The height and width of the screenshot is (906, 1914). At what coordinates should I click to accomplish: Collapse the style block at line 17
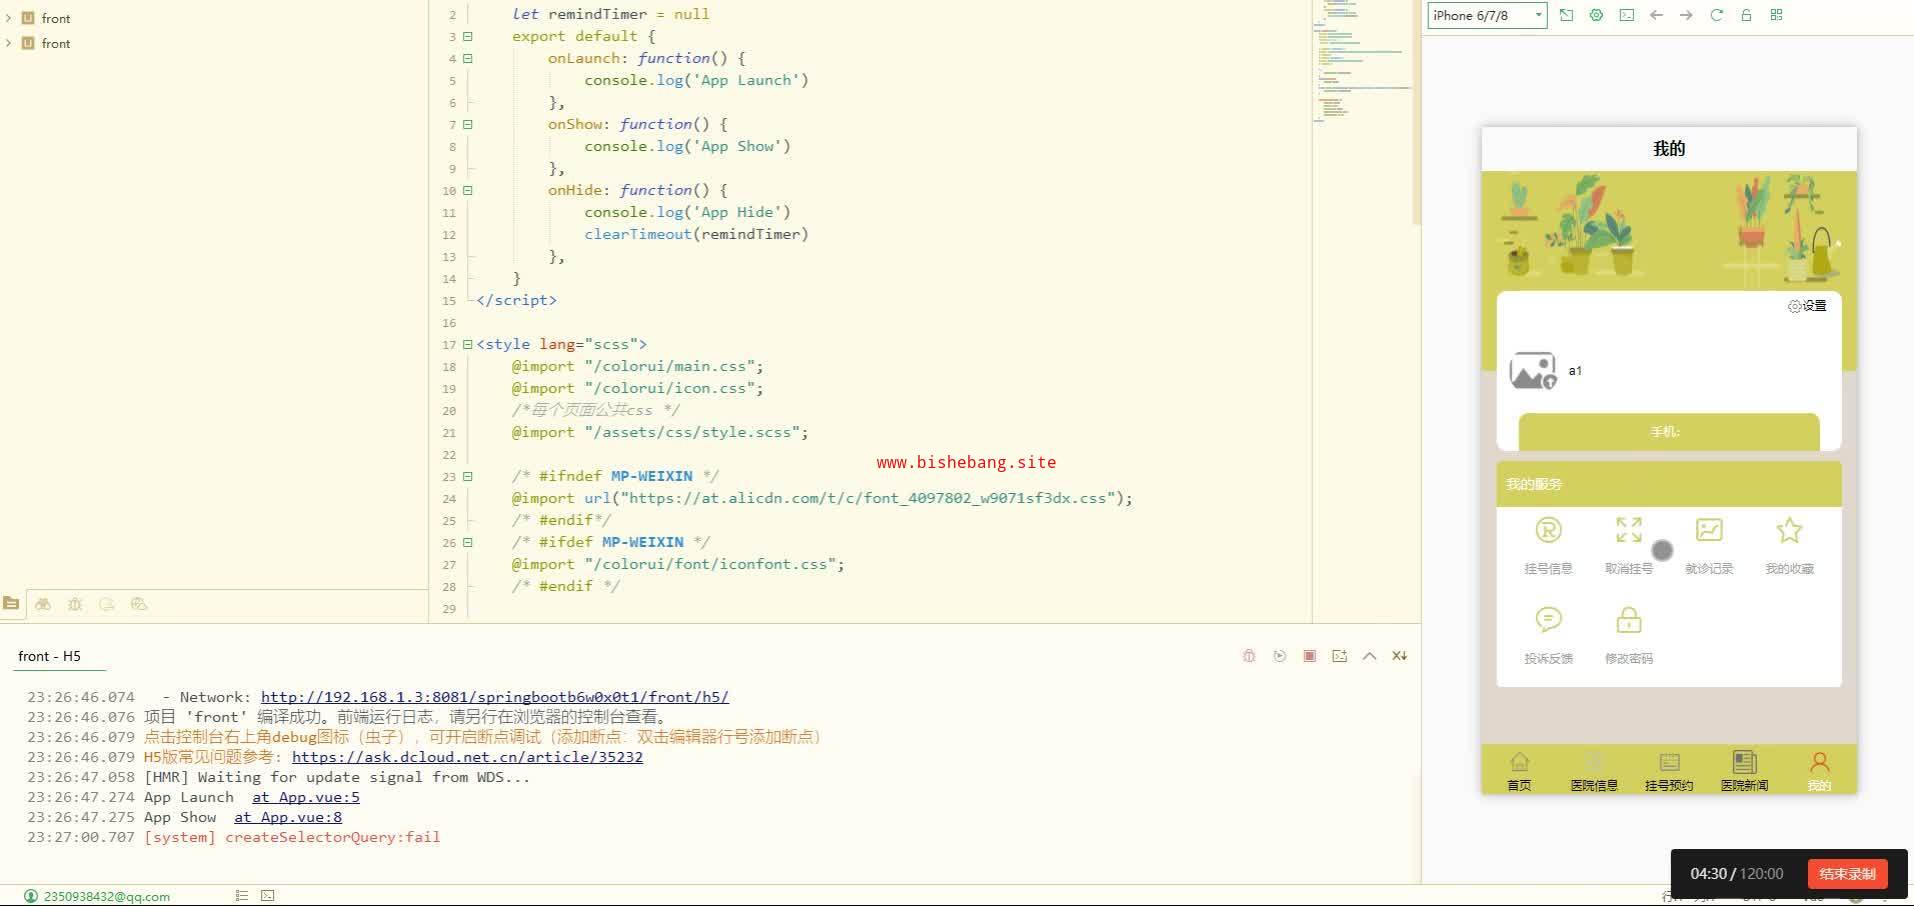tap(467, 345)
